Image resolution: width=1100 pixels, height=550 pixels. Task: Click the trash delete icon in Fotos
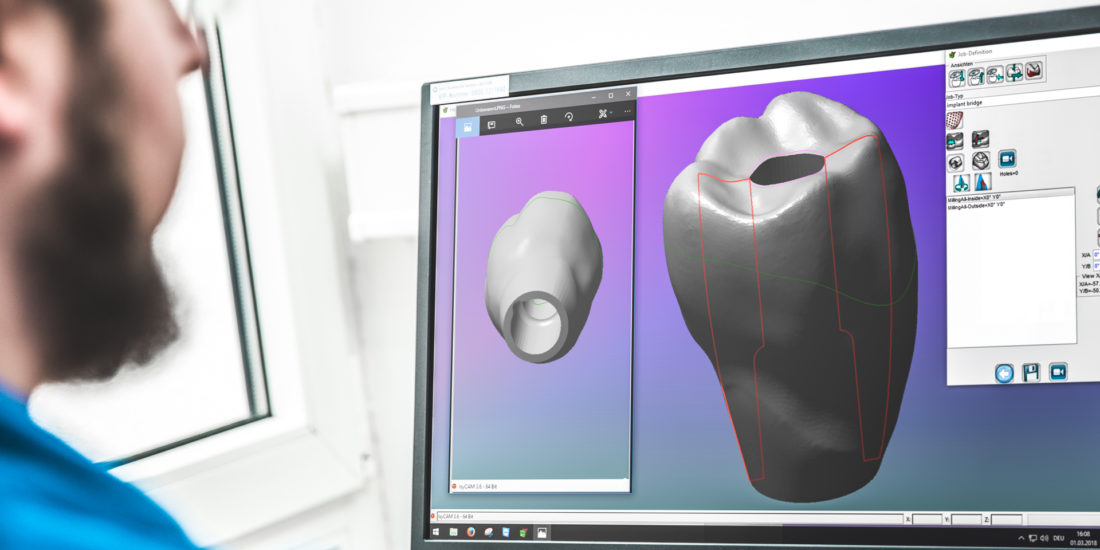(544, 119)
